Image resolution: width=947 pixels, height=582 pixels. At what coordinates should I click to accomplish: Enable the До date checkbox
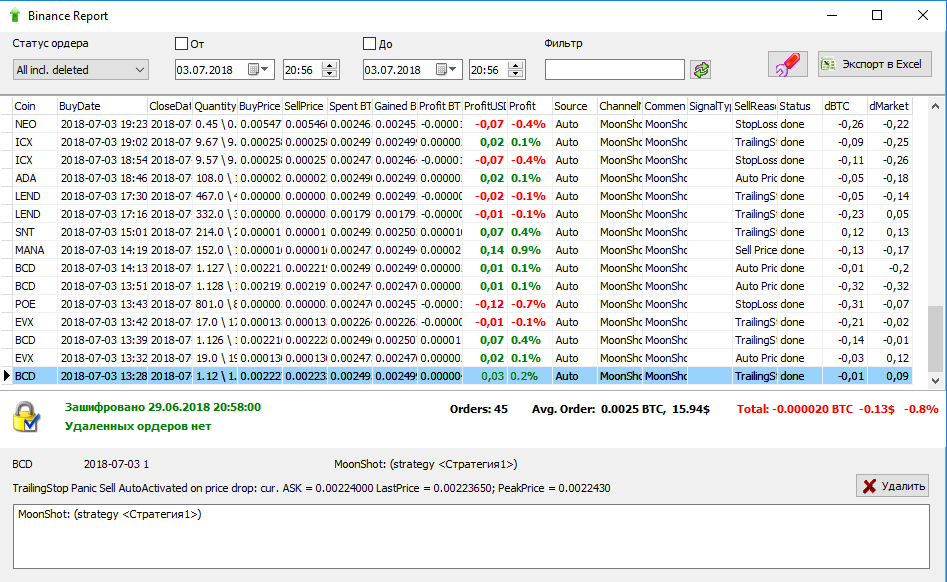point(369,43)
